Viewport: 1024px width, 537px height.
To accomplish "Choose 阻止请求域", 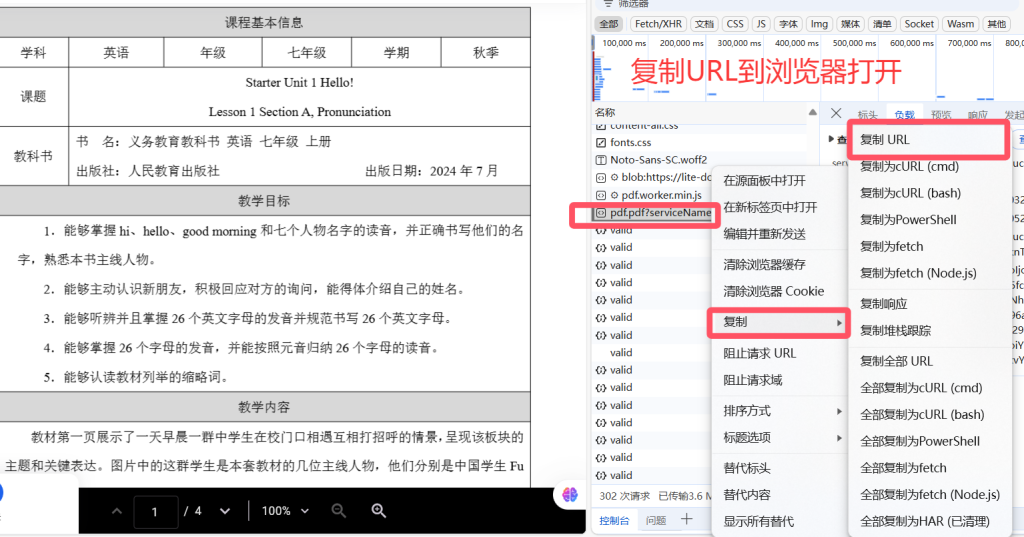I will click(x=780, y=380).
